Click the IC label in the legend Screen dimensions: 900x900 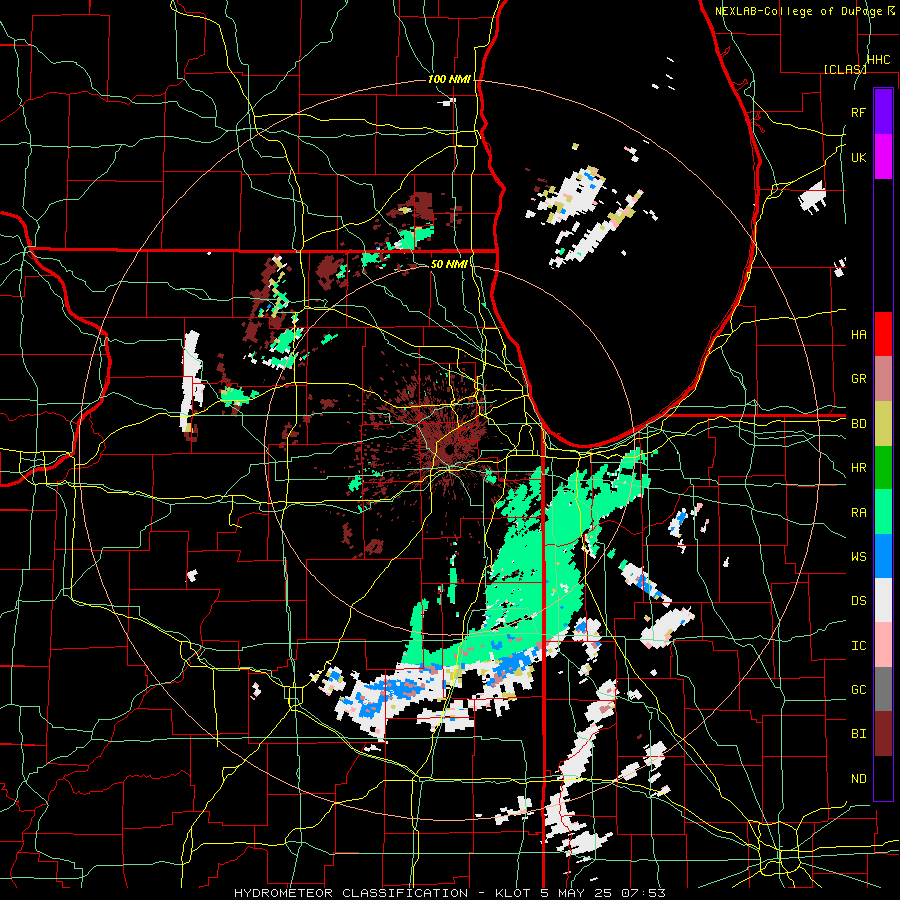[858, 646]
